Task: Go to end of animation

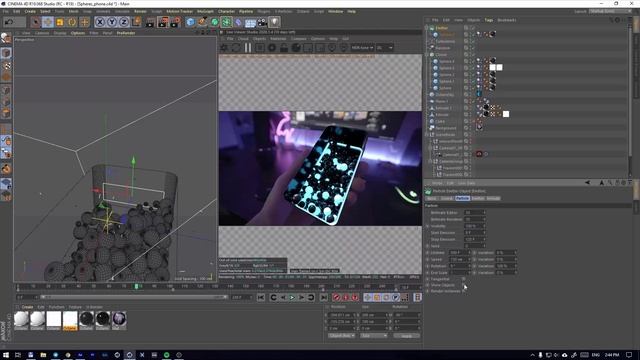Action: coord(324,298)
